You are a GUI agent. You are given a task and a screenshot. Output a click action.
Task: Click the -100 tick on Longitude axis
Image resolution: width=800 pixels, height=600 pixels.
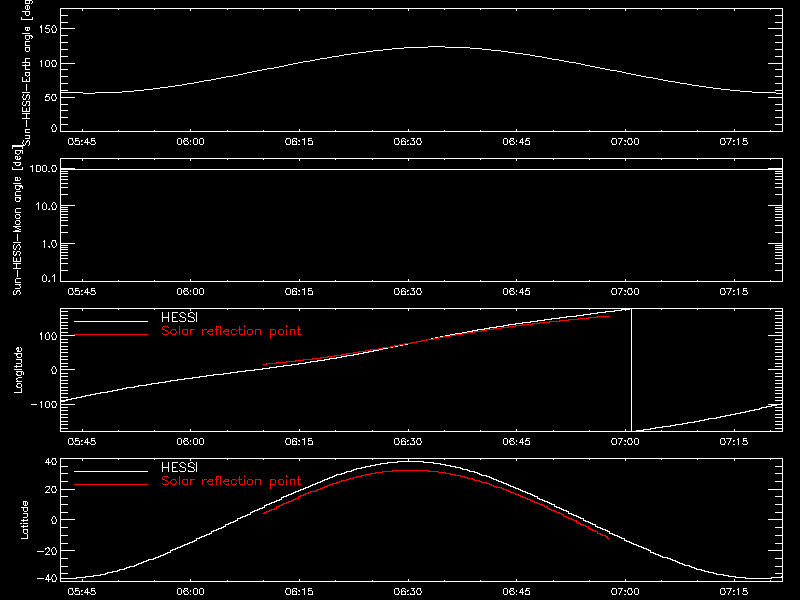[44, 405]
